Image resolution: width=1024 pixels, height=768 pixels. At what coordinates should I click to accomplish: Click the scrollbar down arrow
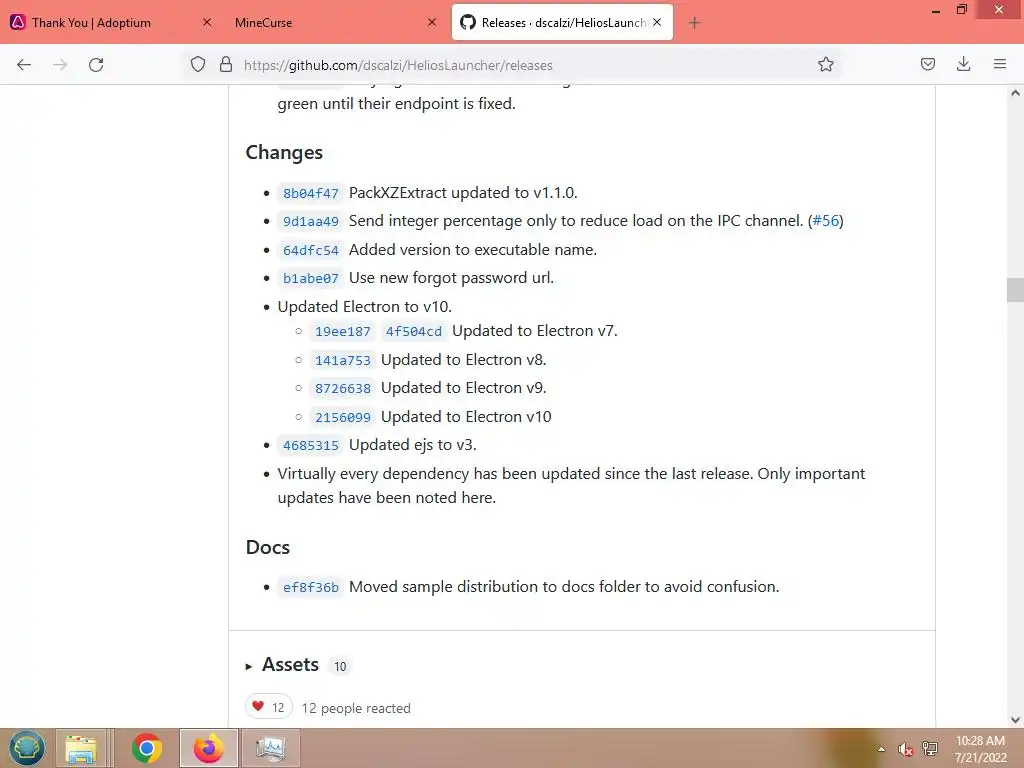(1015, 720)
